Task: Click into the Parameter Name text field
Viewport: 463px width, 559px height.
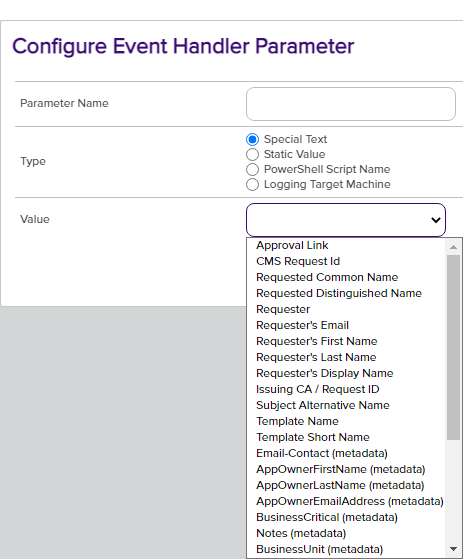Action: click(351, 104)
